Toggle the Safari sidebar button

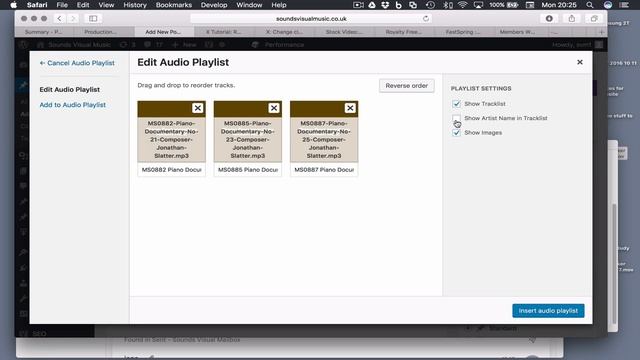(93, 18)
